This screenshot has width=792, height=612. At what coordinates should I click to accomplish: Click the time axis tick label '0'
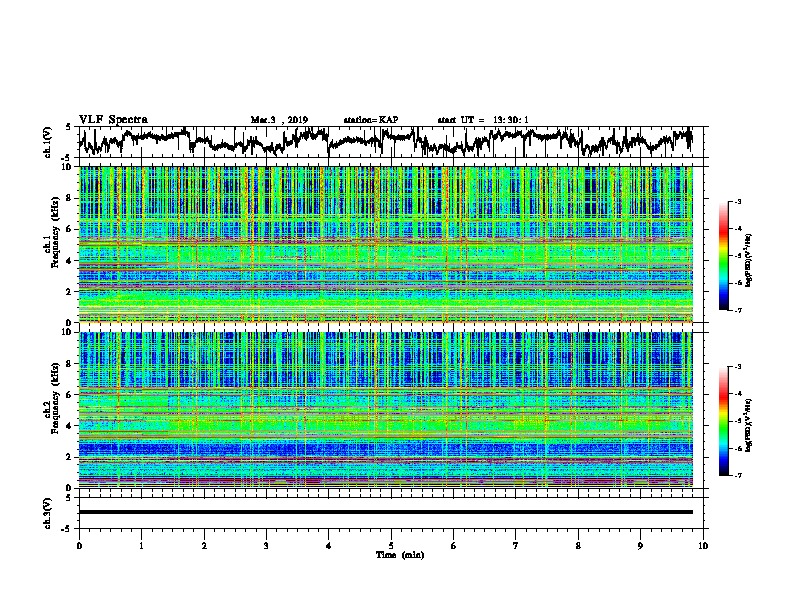coord(79,546)
